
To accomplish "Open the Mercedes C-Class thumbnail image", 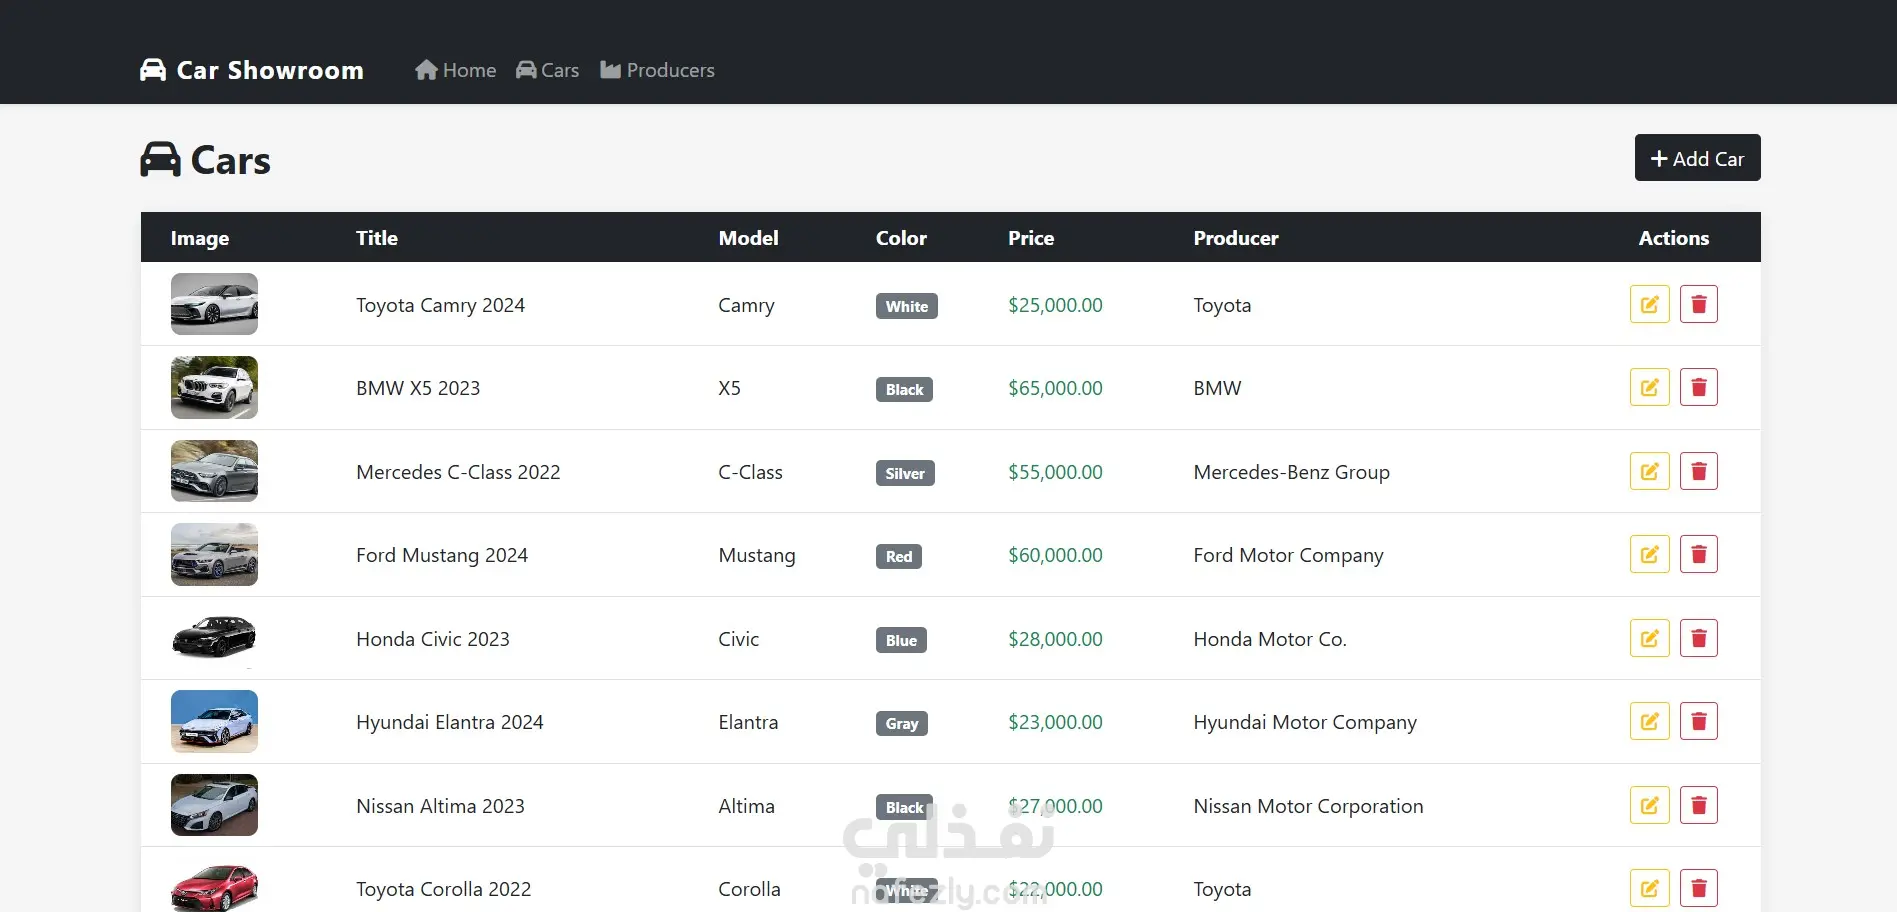I will click(214, 471).
